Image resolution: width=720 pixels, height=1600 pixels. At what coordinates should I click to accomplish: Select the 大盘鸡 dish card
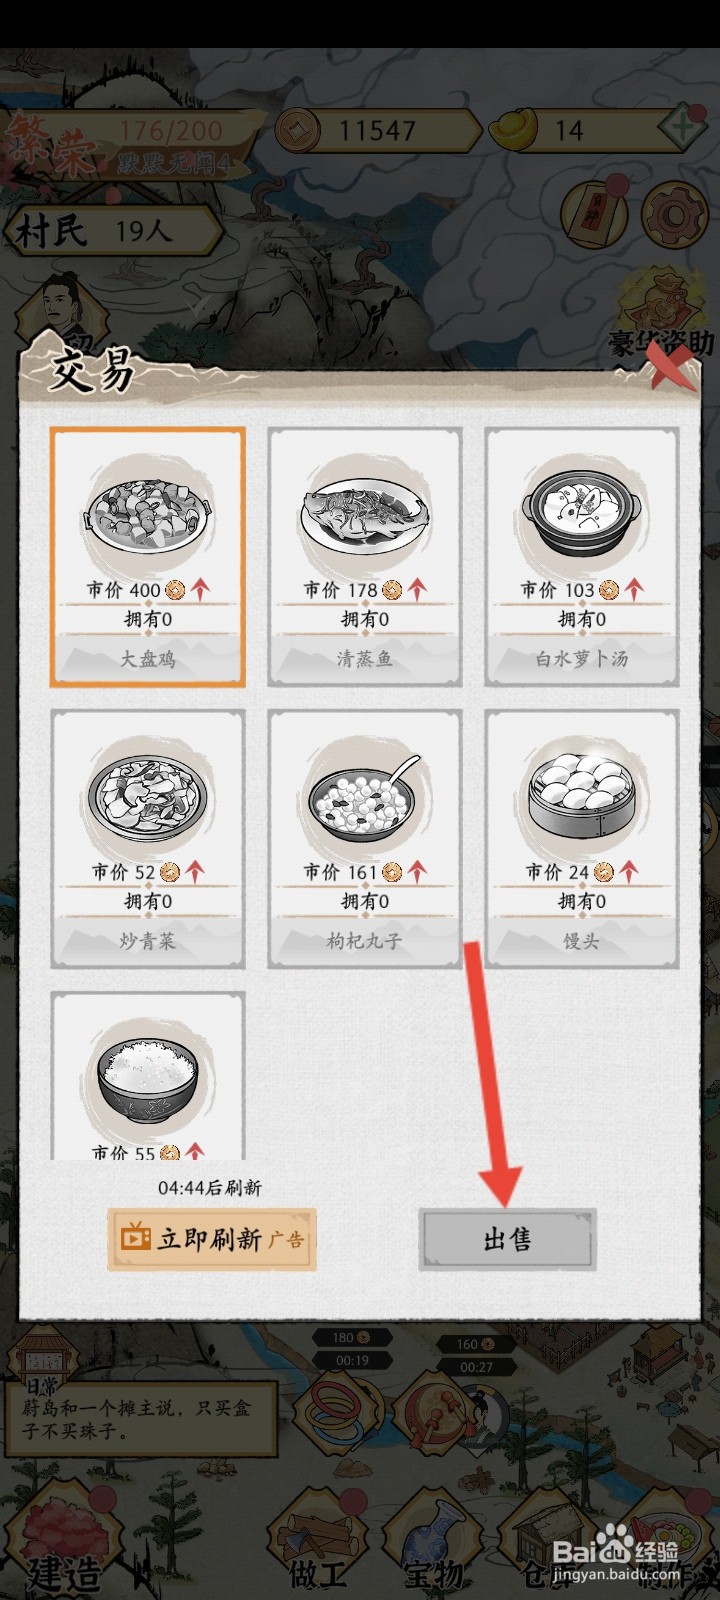pos(148,557)
